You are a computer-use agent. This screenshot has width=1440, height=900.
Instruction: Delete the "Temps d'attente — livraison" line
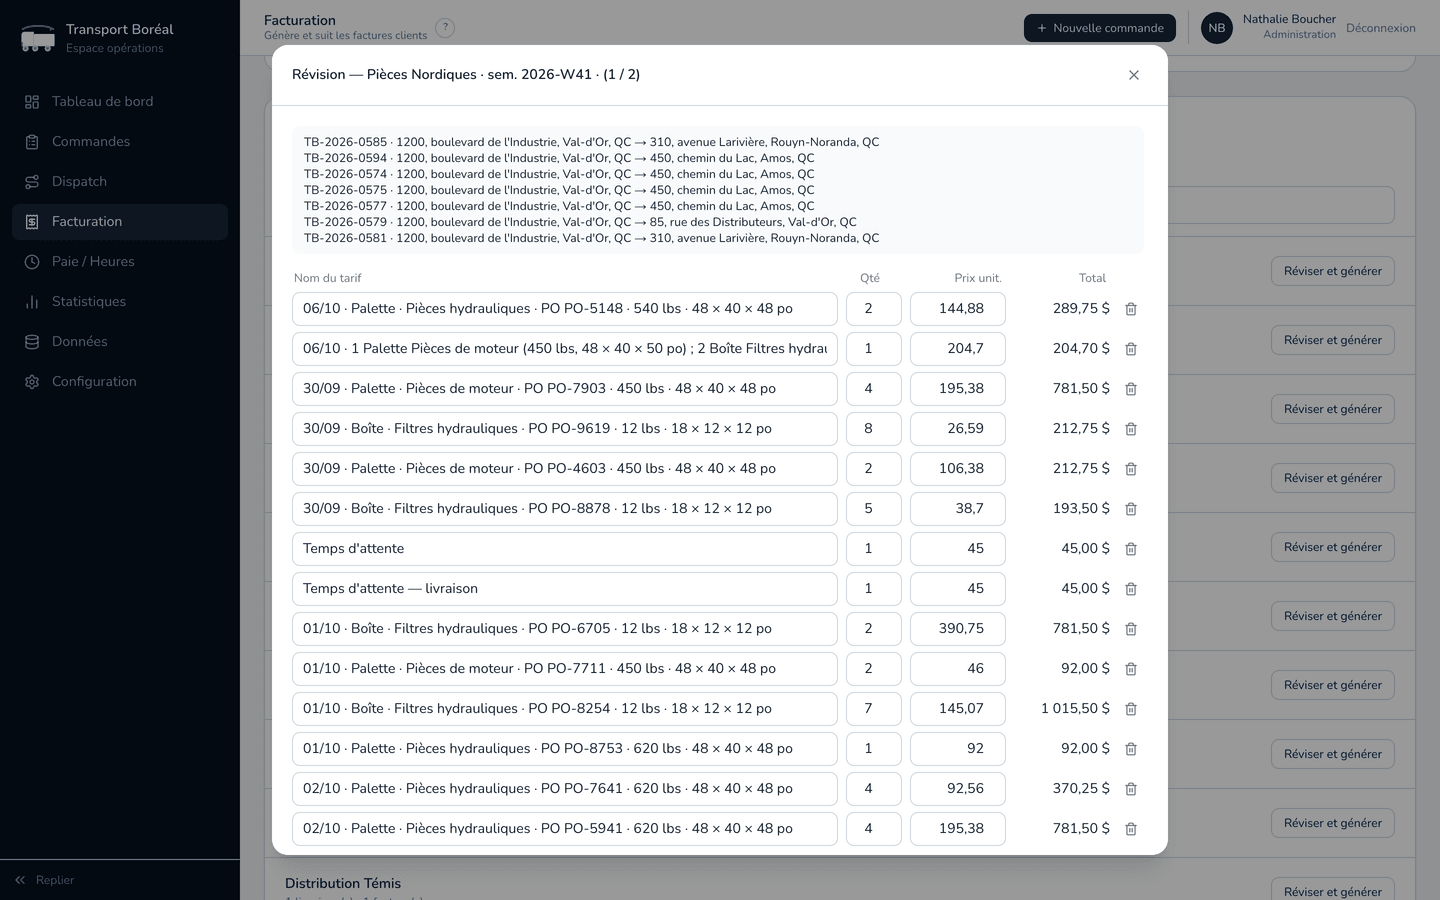[1131, 589]
